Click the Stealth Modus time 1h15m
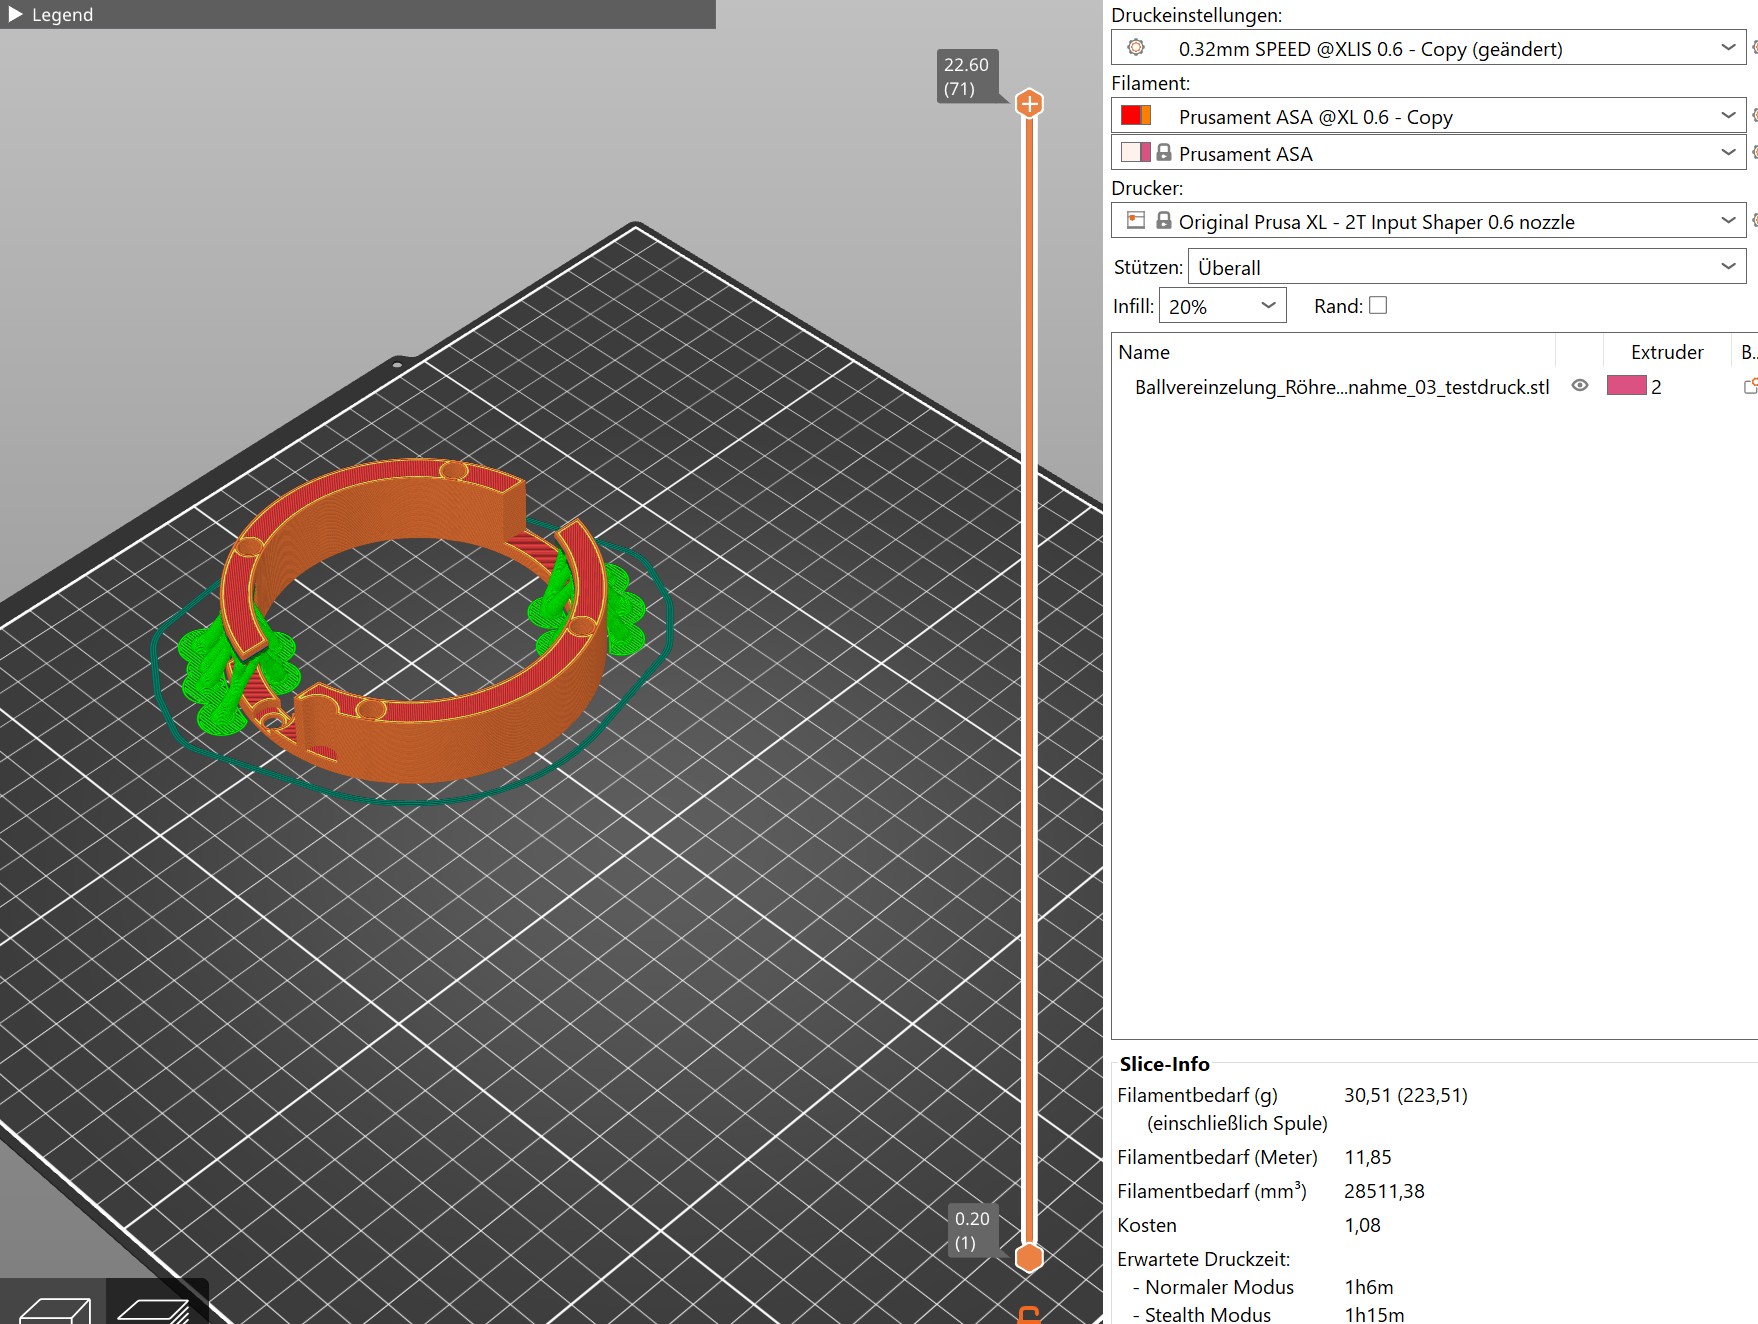This screenshot has width=1758, height=1324. point(1374,1314)
